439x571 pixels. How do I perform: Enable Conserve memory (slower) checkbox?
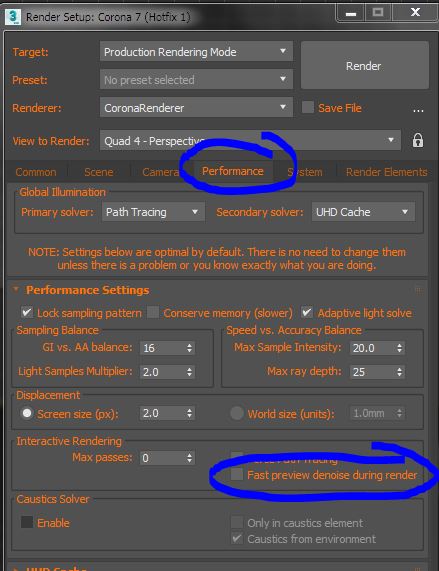(x=153, y=312)
